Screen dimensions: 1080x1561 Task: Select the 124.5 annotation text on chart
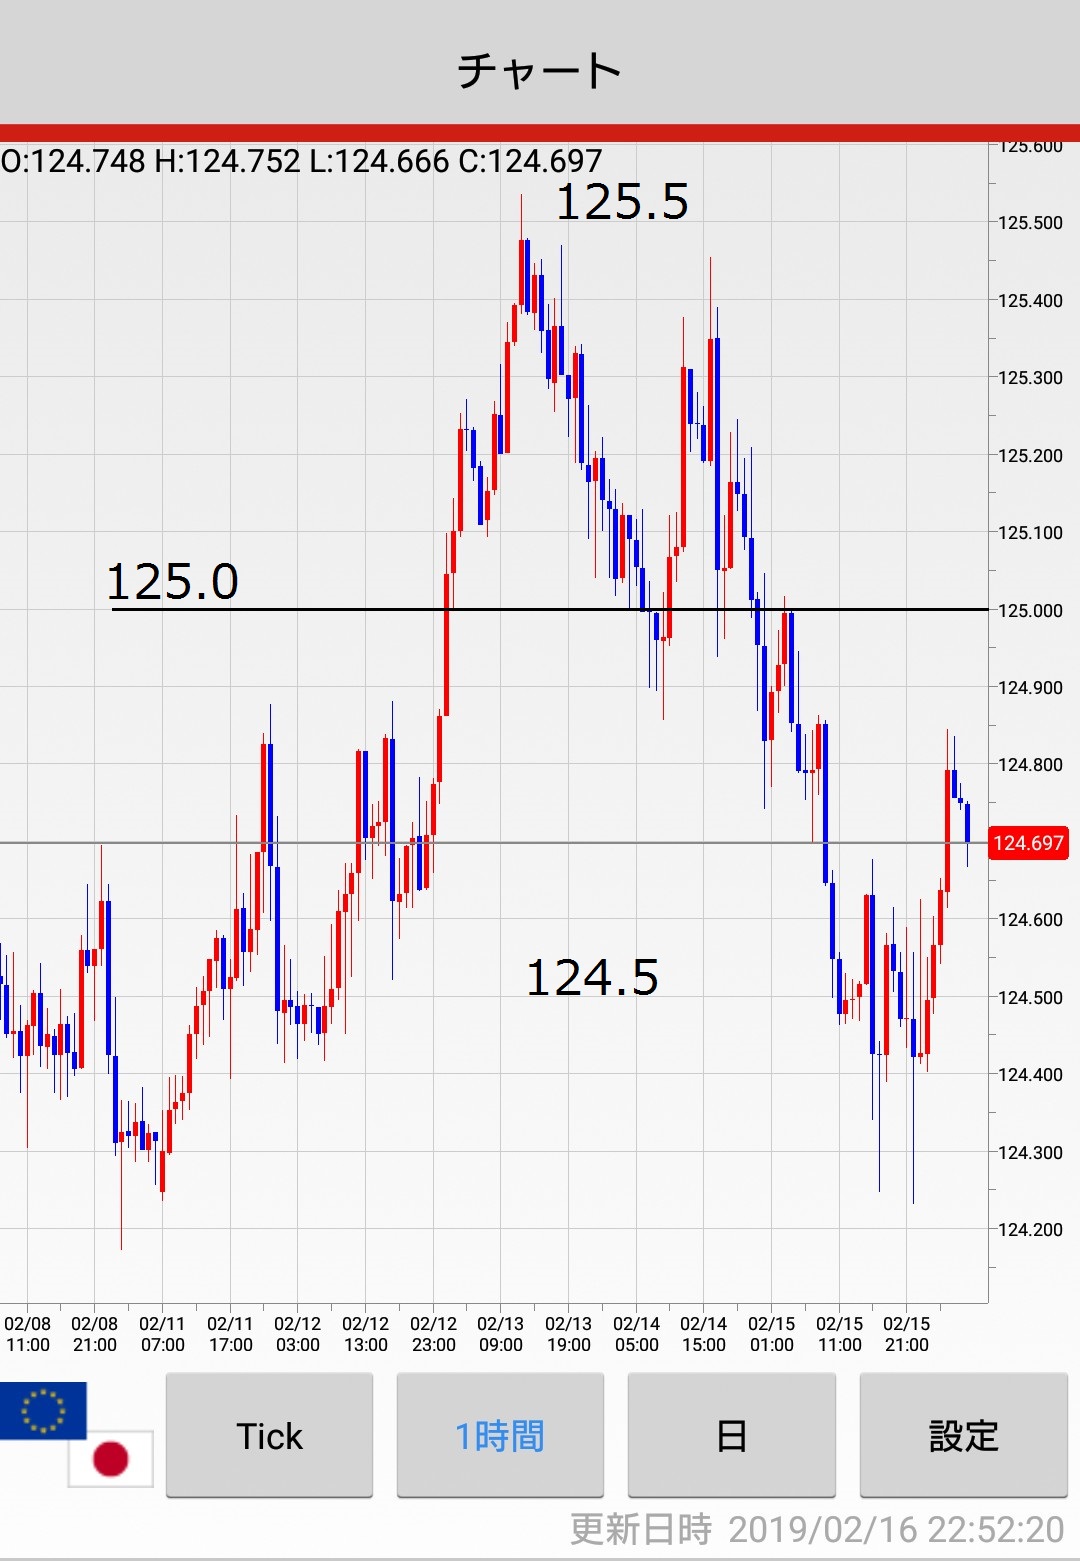pyautogui.click(x=592, y=977)
